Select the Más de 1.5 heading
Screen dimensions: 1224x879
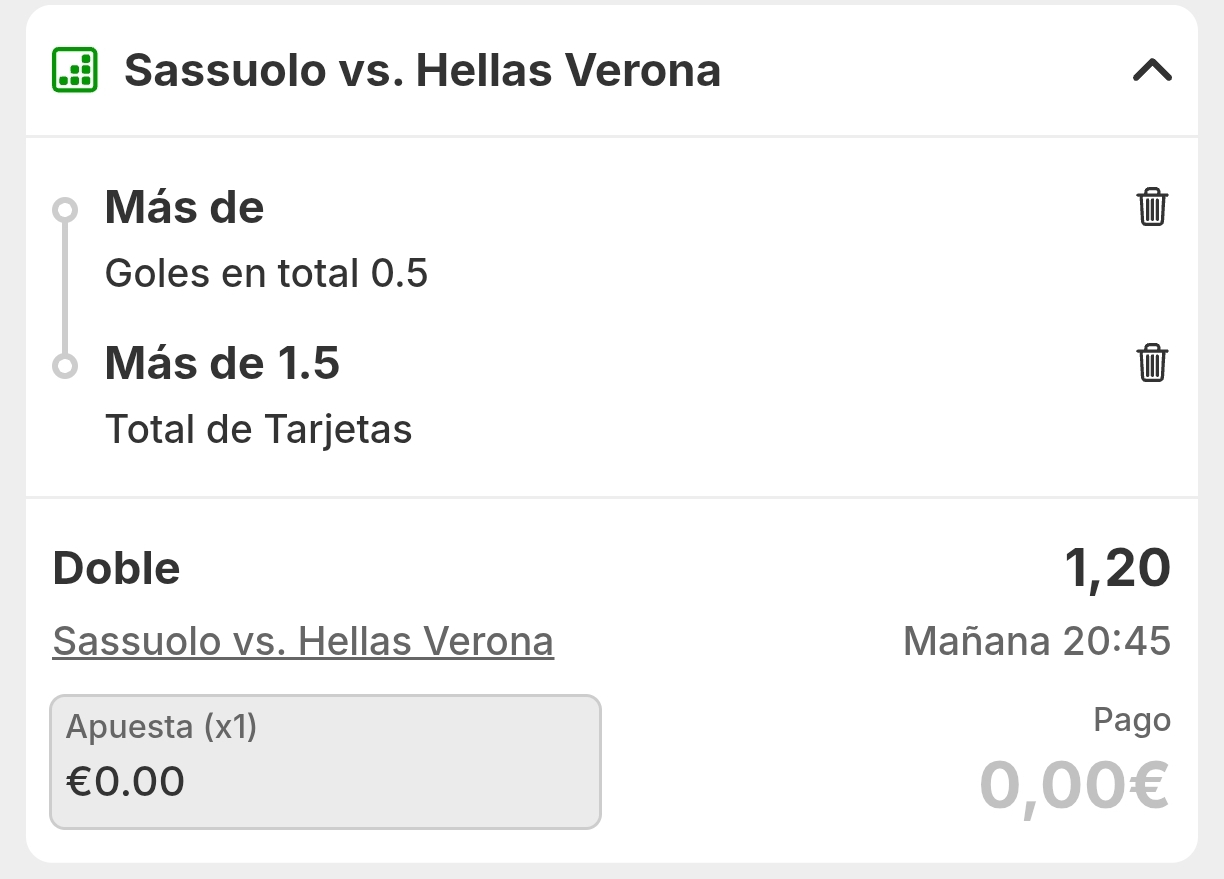pos(222,364)
